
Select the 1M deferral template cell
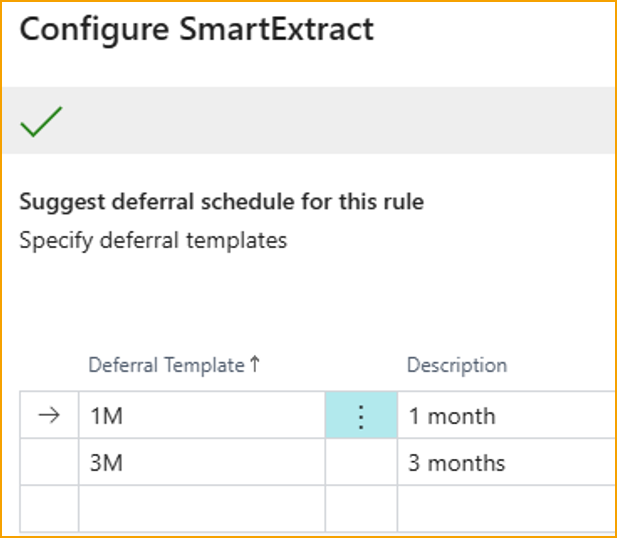[200, 416]
